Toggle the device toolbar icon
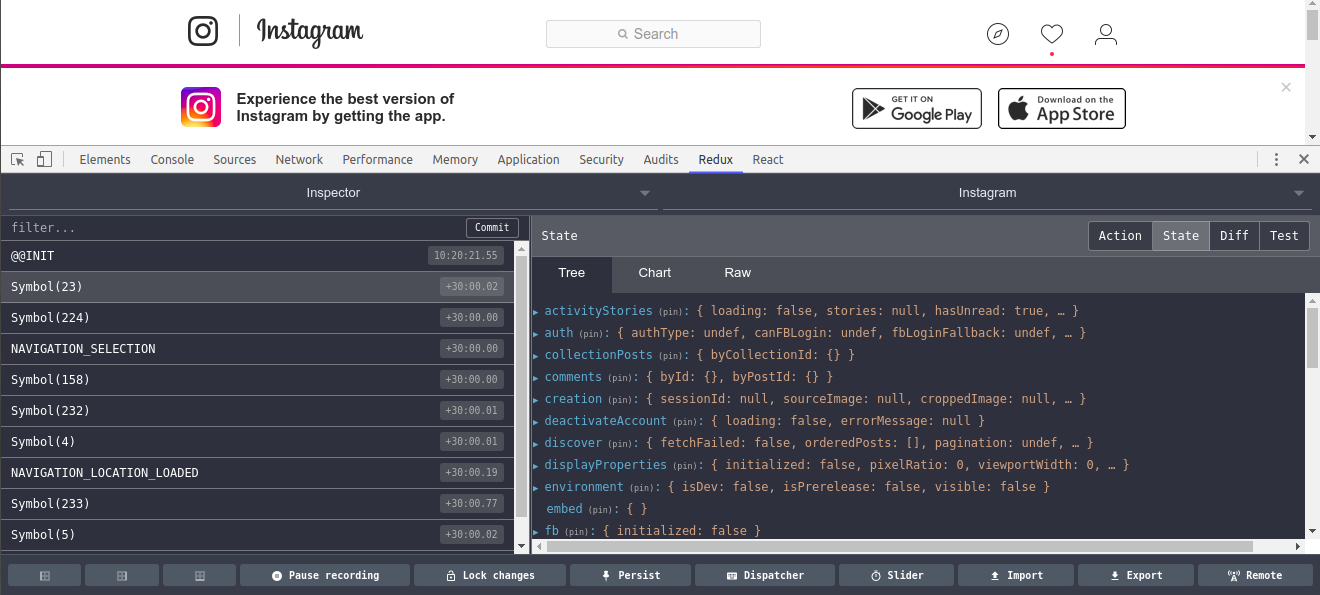Image resolution: width=1320 pixels, height=595 pixels. pos(44,160)
